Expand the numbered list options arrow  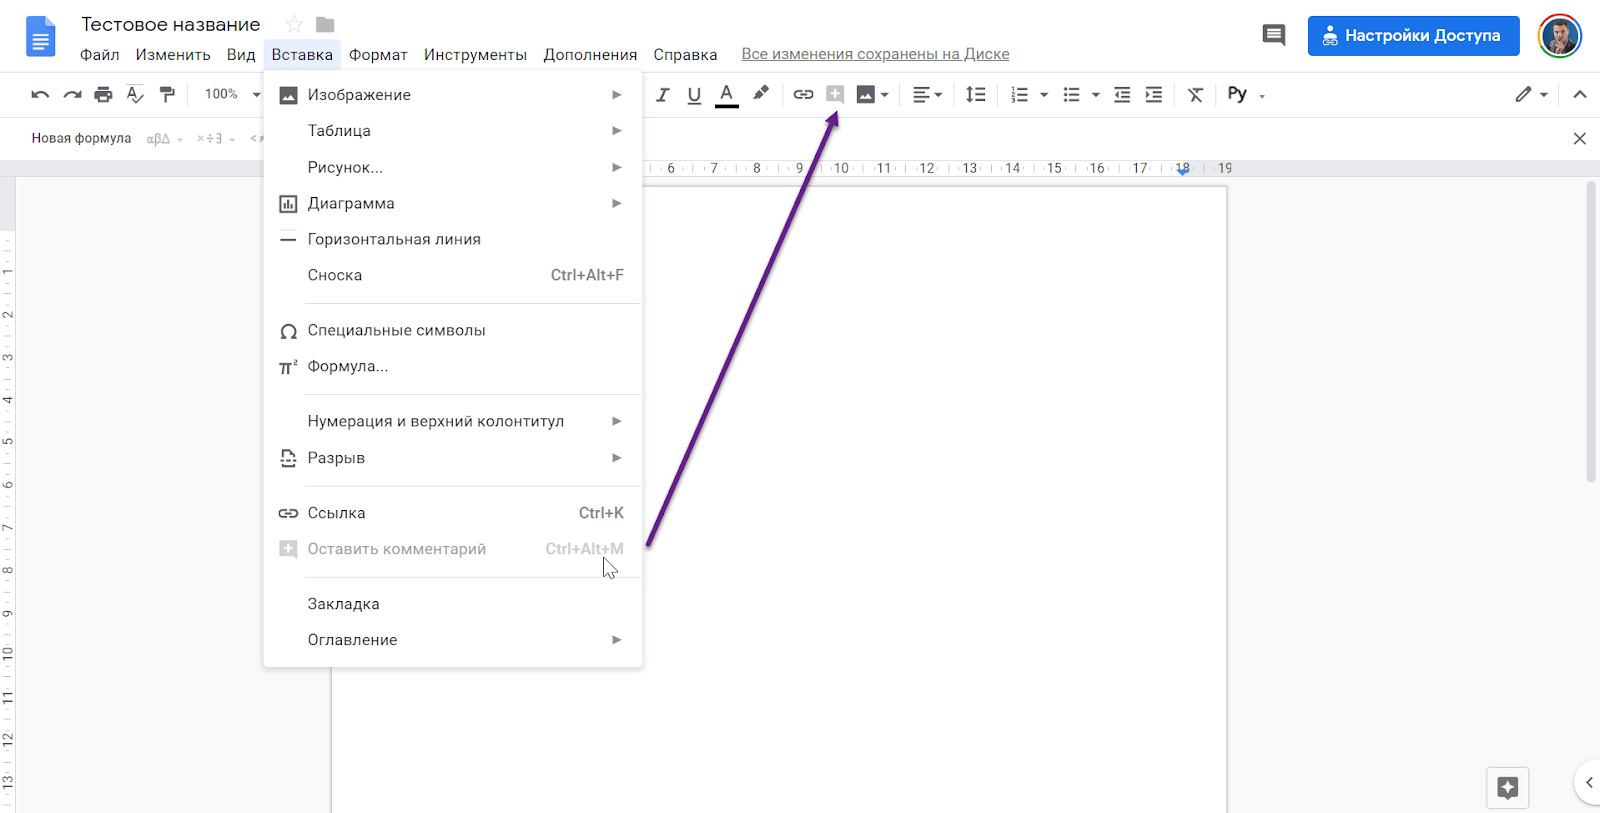[x=1044, y=95]
